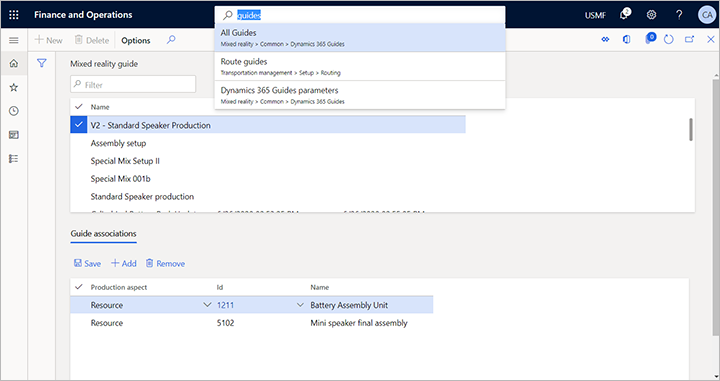The height and width of the screenshot is (381, 720).
Task: Select Standard Speaker production guide row
Action: pyautogui.click(x=268, y=196)
